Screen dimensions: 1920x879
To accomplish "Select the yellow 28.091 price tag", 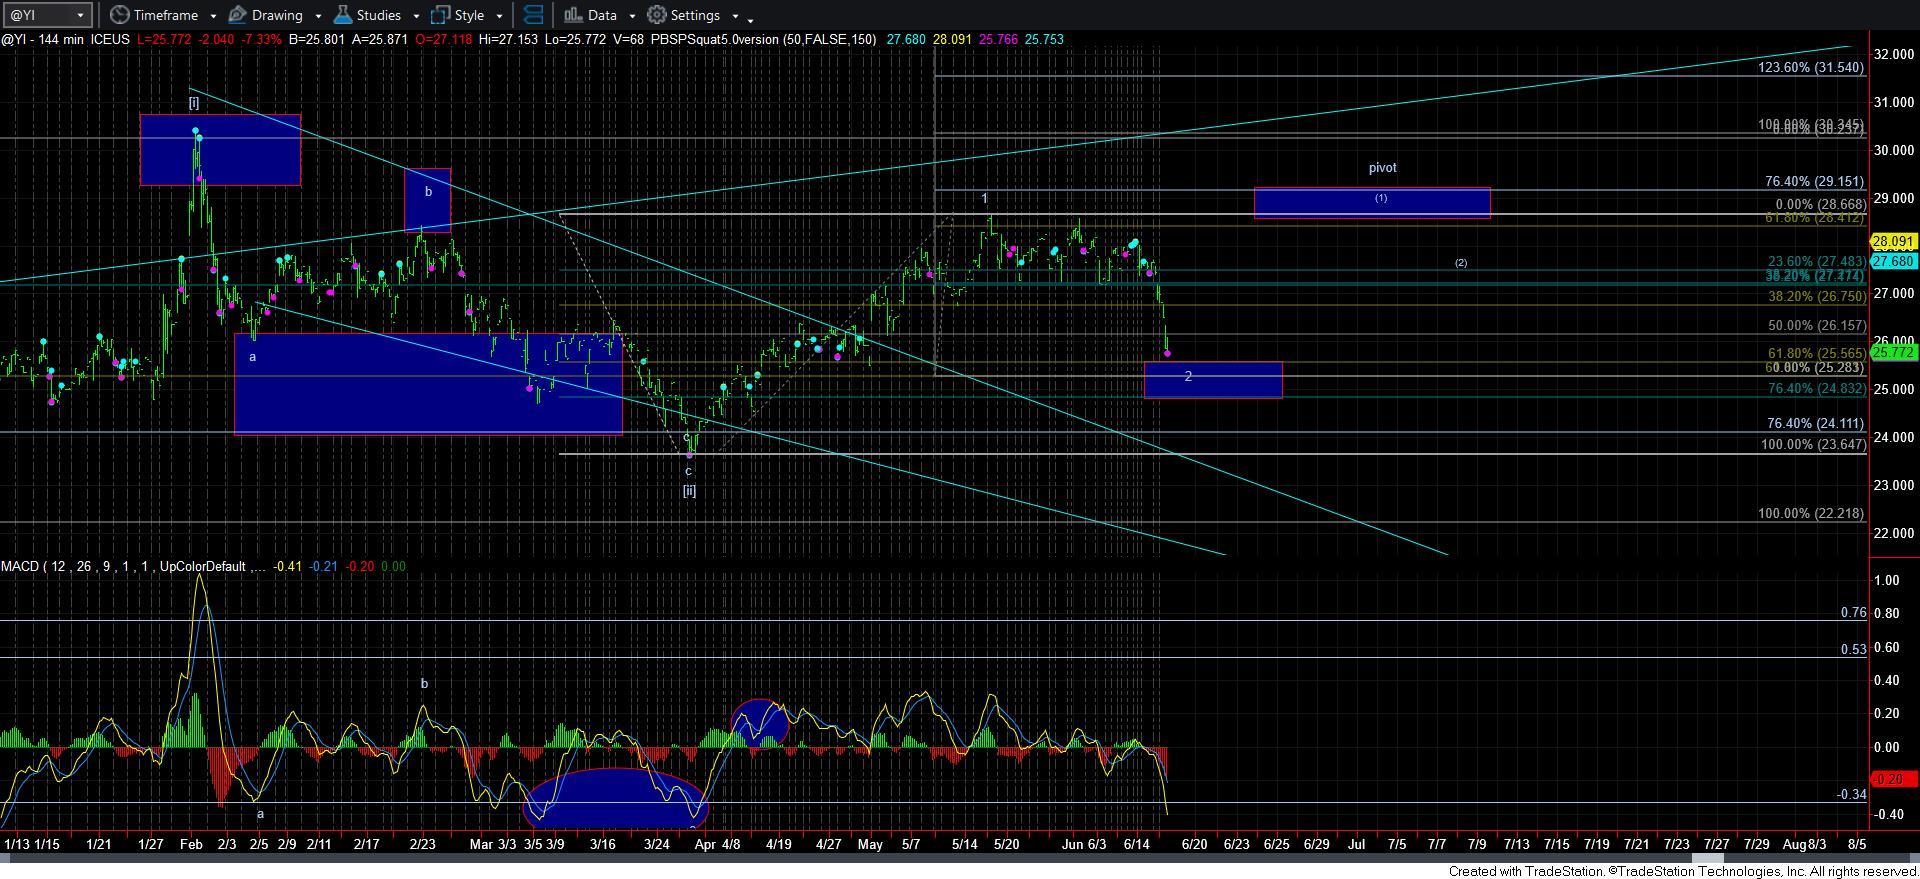I will 1892,242.
